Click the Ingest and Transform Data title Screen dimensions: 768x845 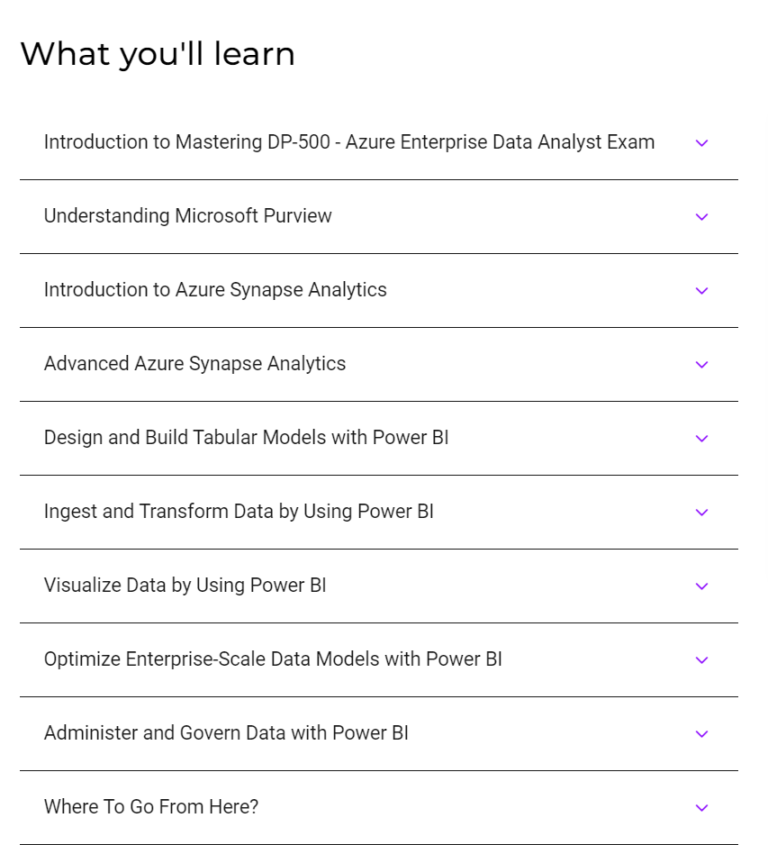click(238, 512)
